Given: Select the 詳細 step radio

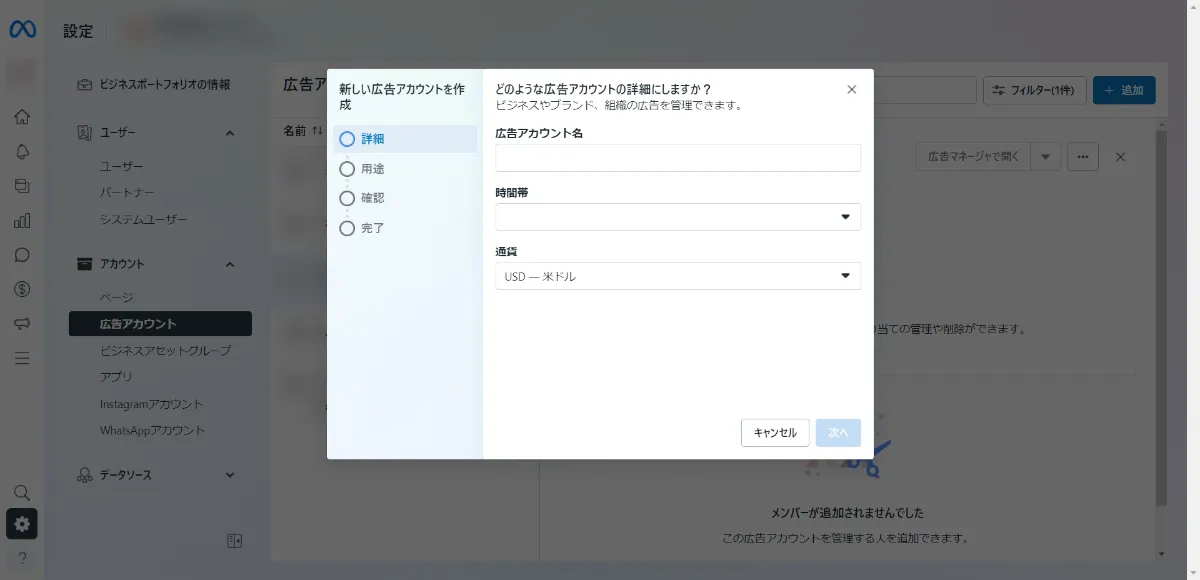Looking at the screenshot, I should pyautogui.click(x=347, y=139).
